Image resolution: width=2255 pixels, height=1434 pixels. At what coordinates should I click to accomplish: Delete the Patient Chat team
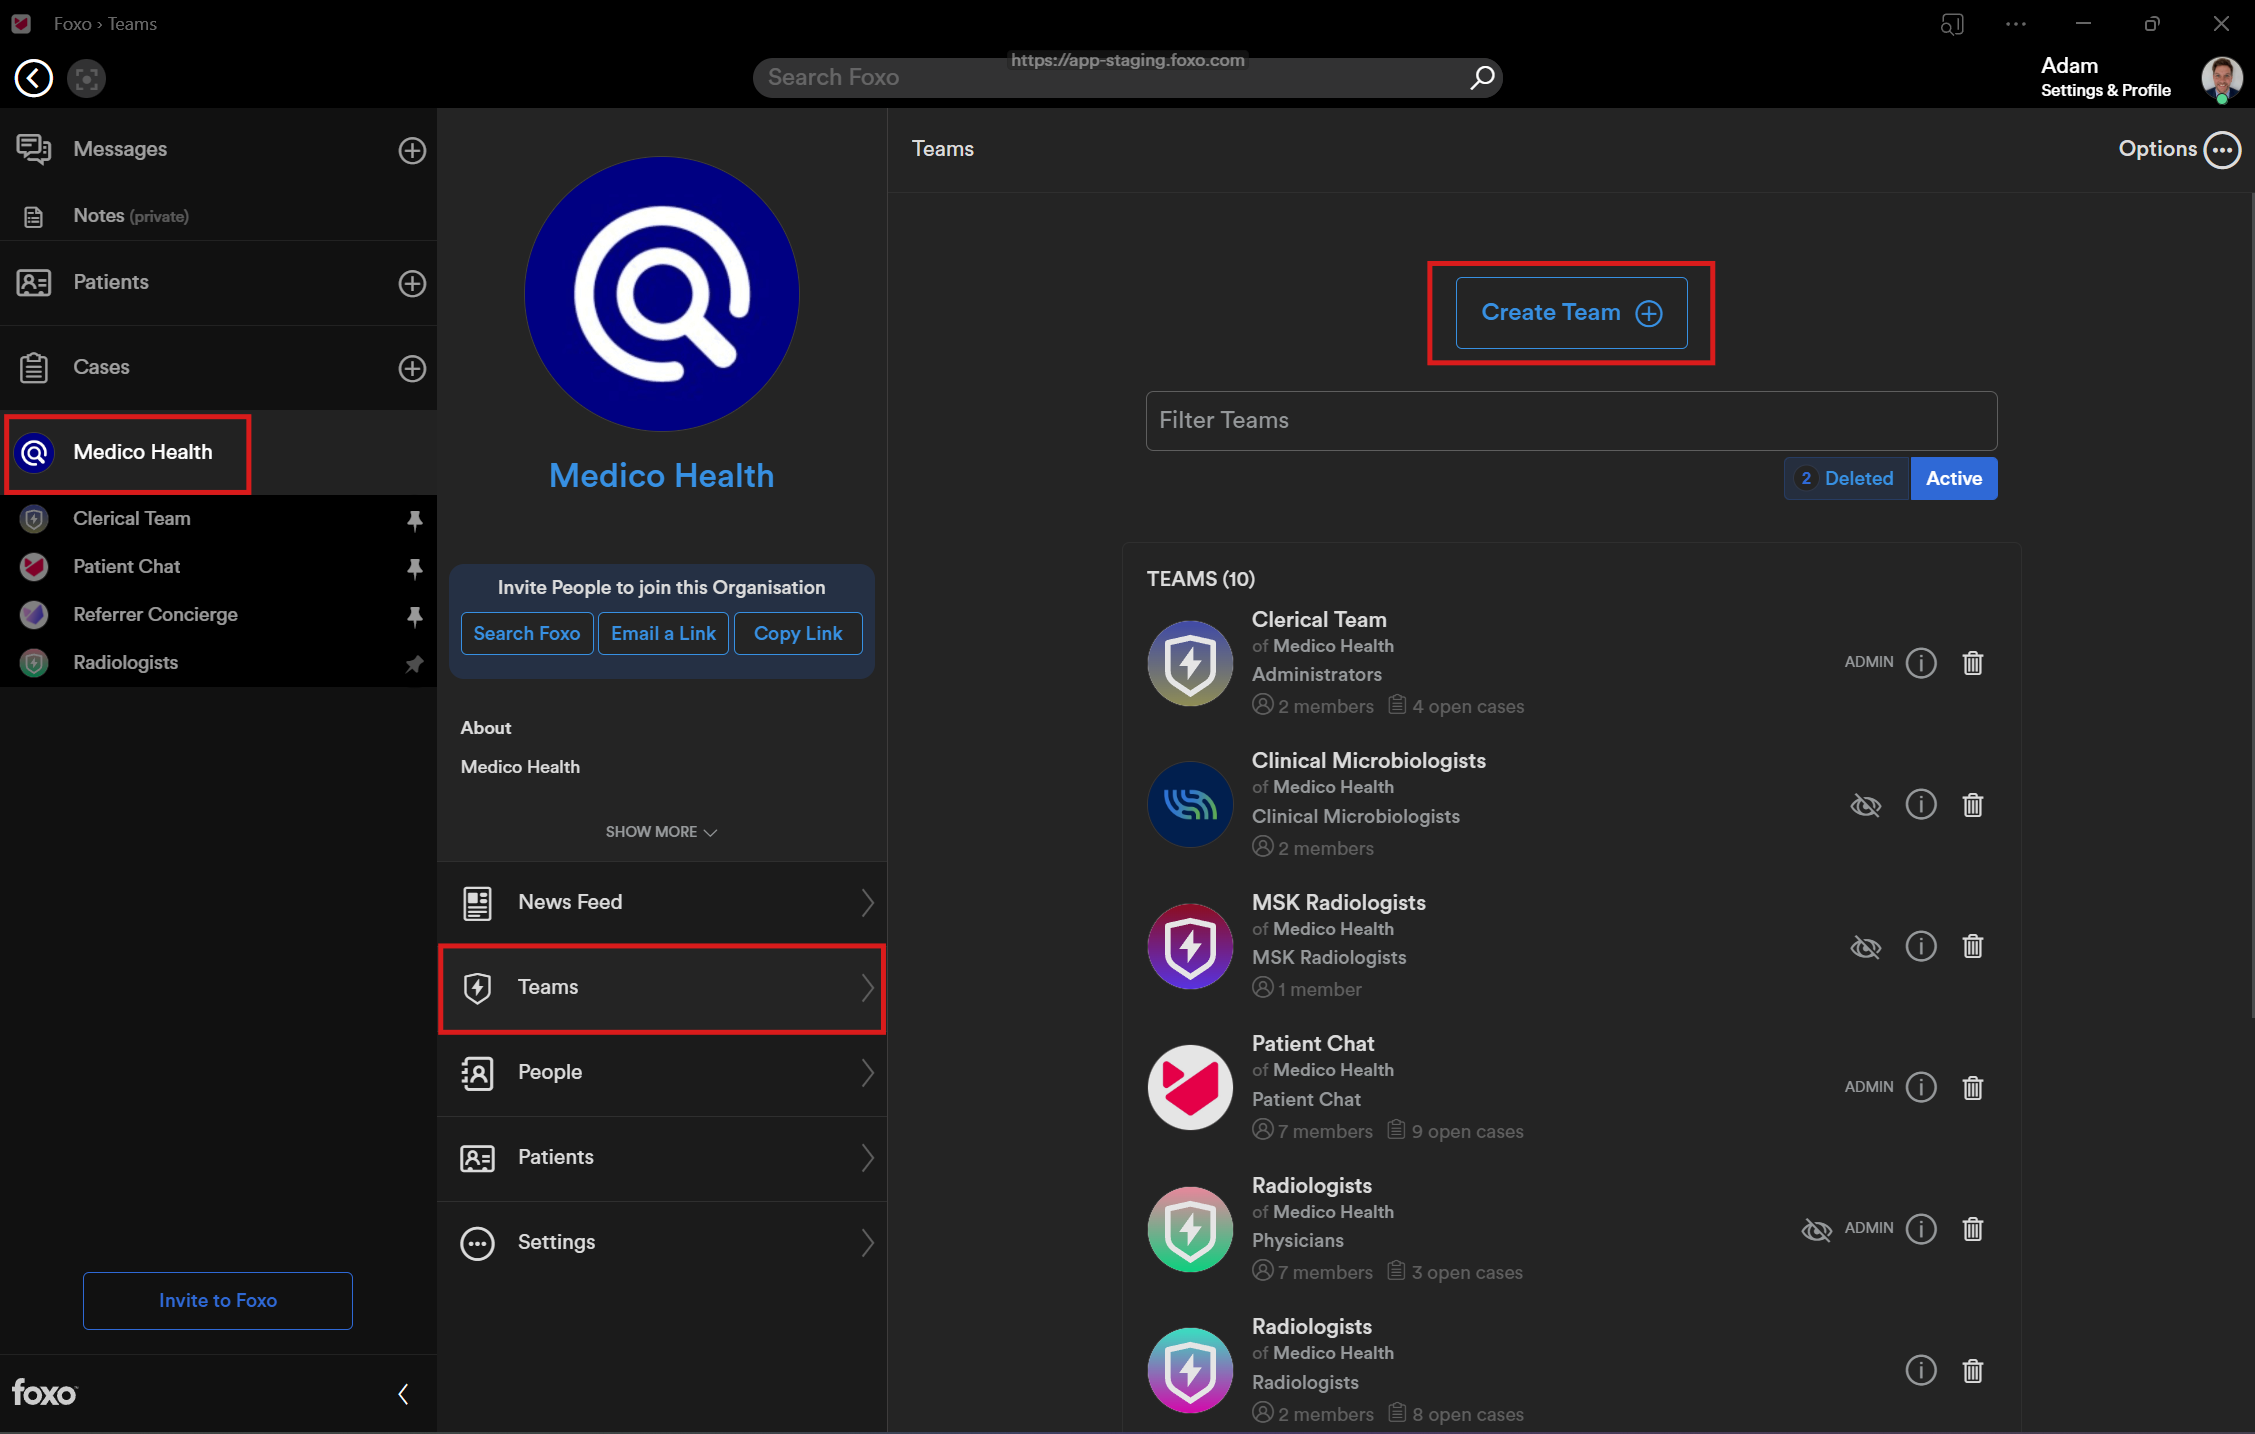click(x=1973, y=1087)
